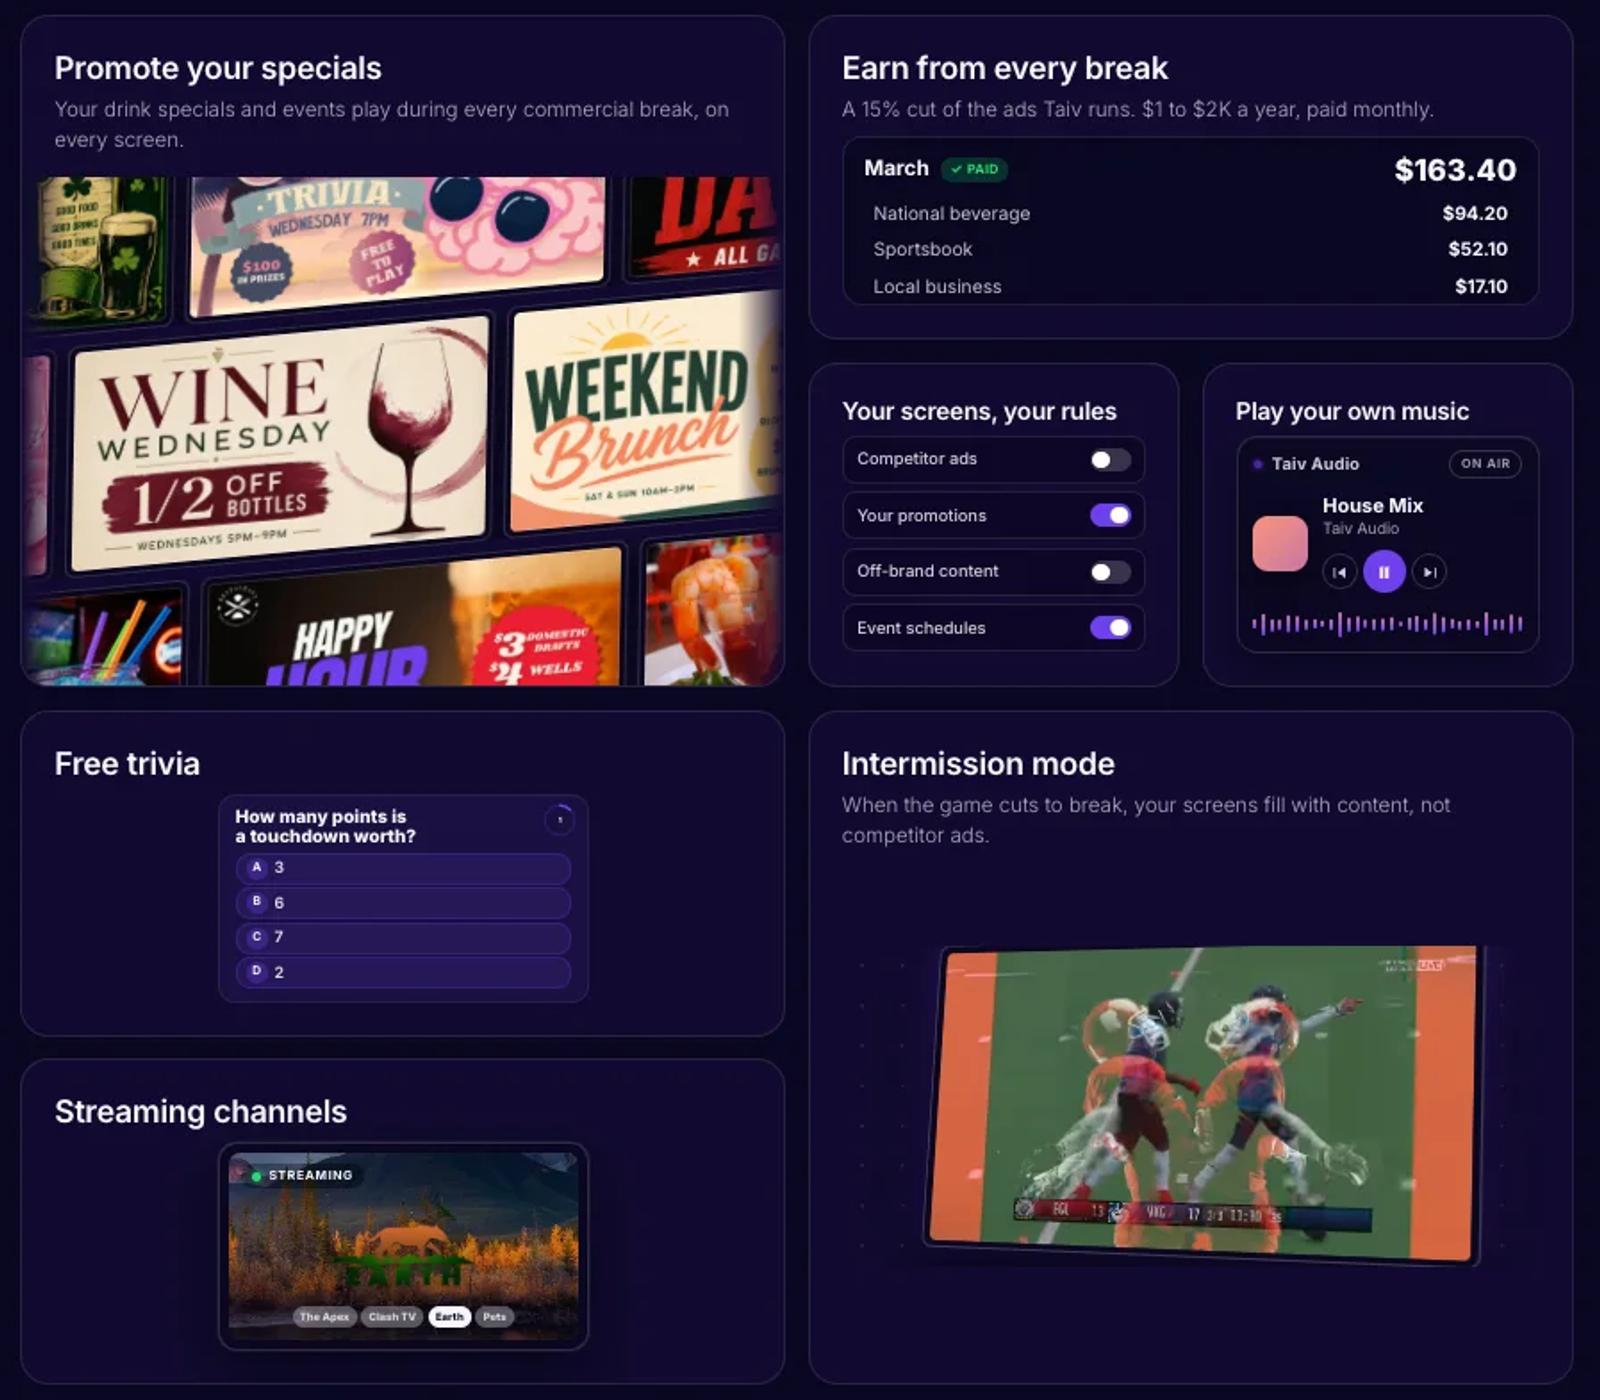
Task: Click the $163.40 March total
Action: pos(1455,170)
